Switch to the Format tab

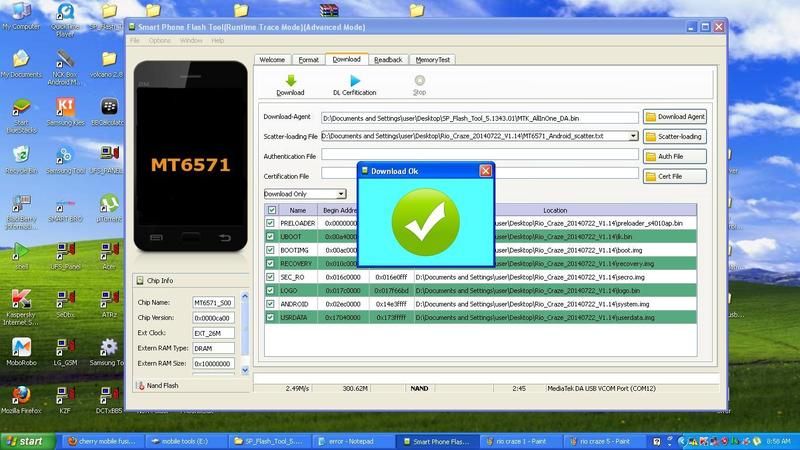point(308,60)
